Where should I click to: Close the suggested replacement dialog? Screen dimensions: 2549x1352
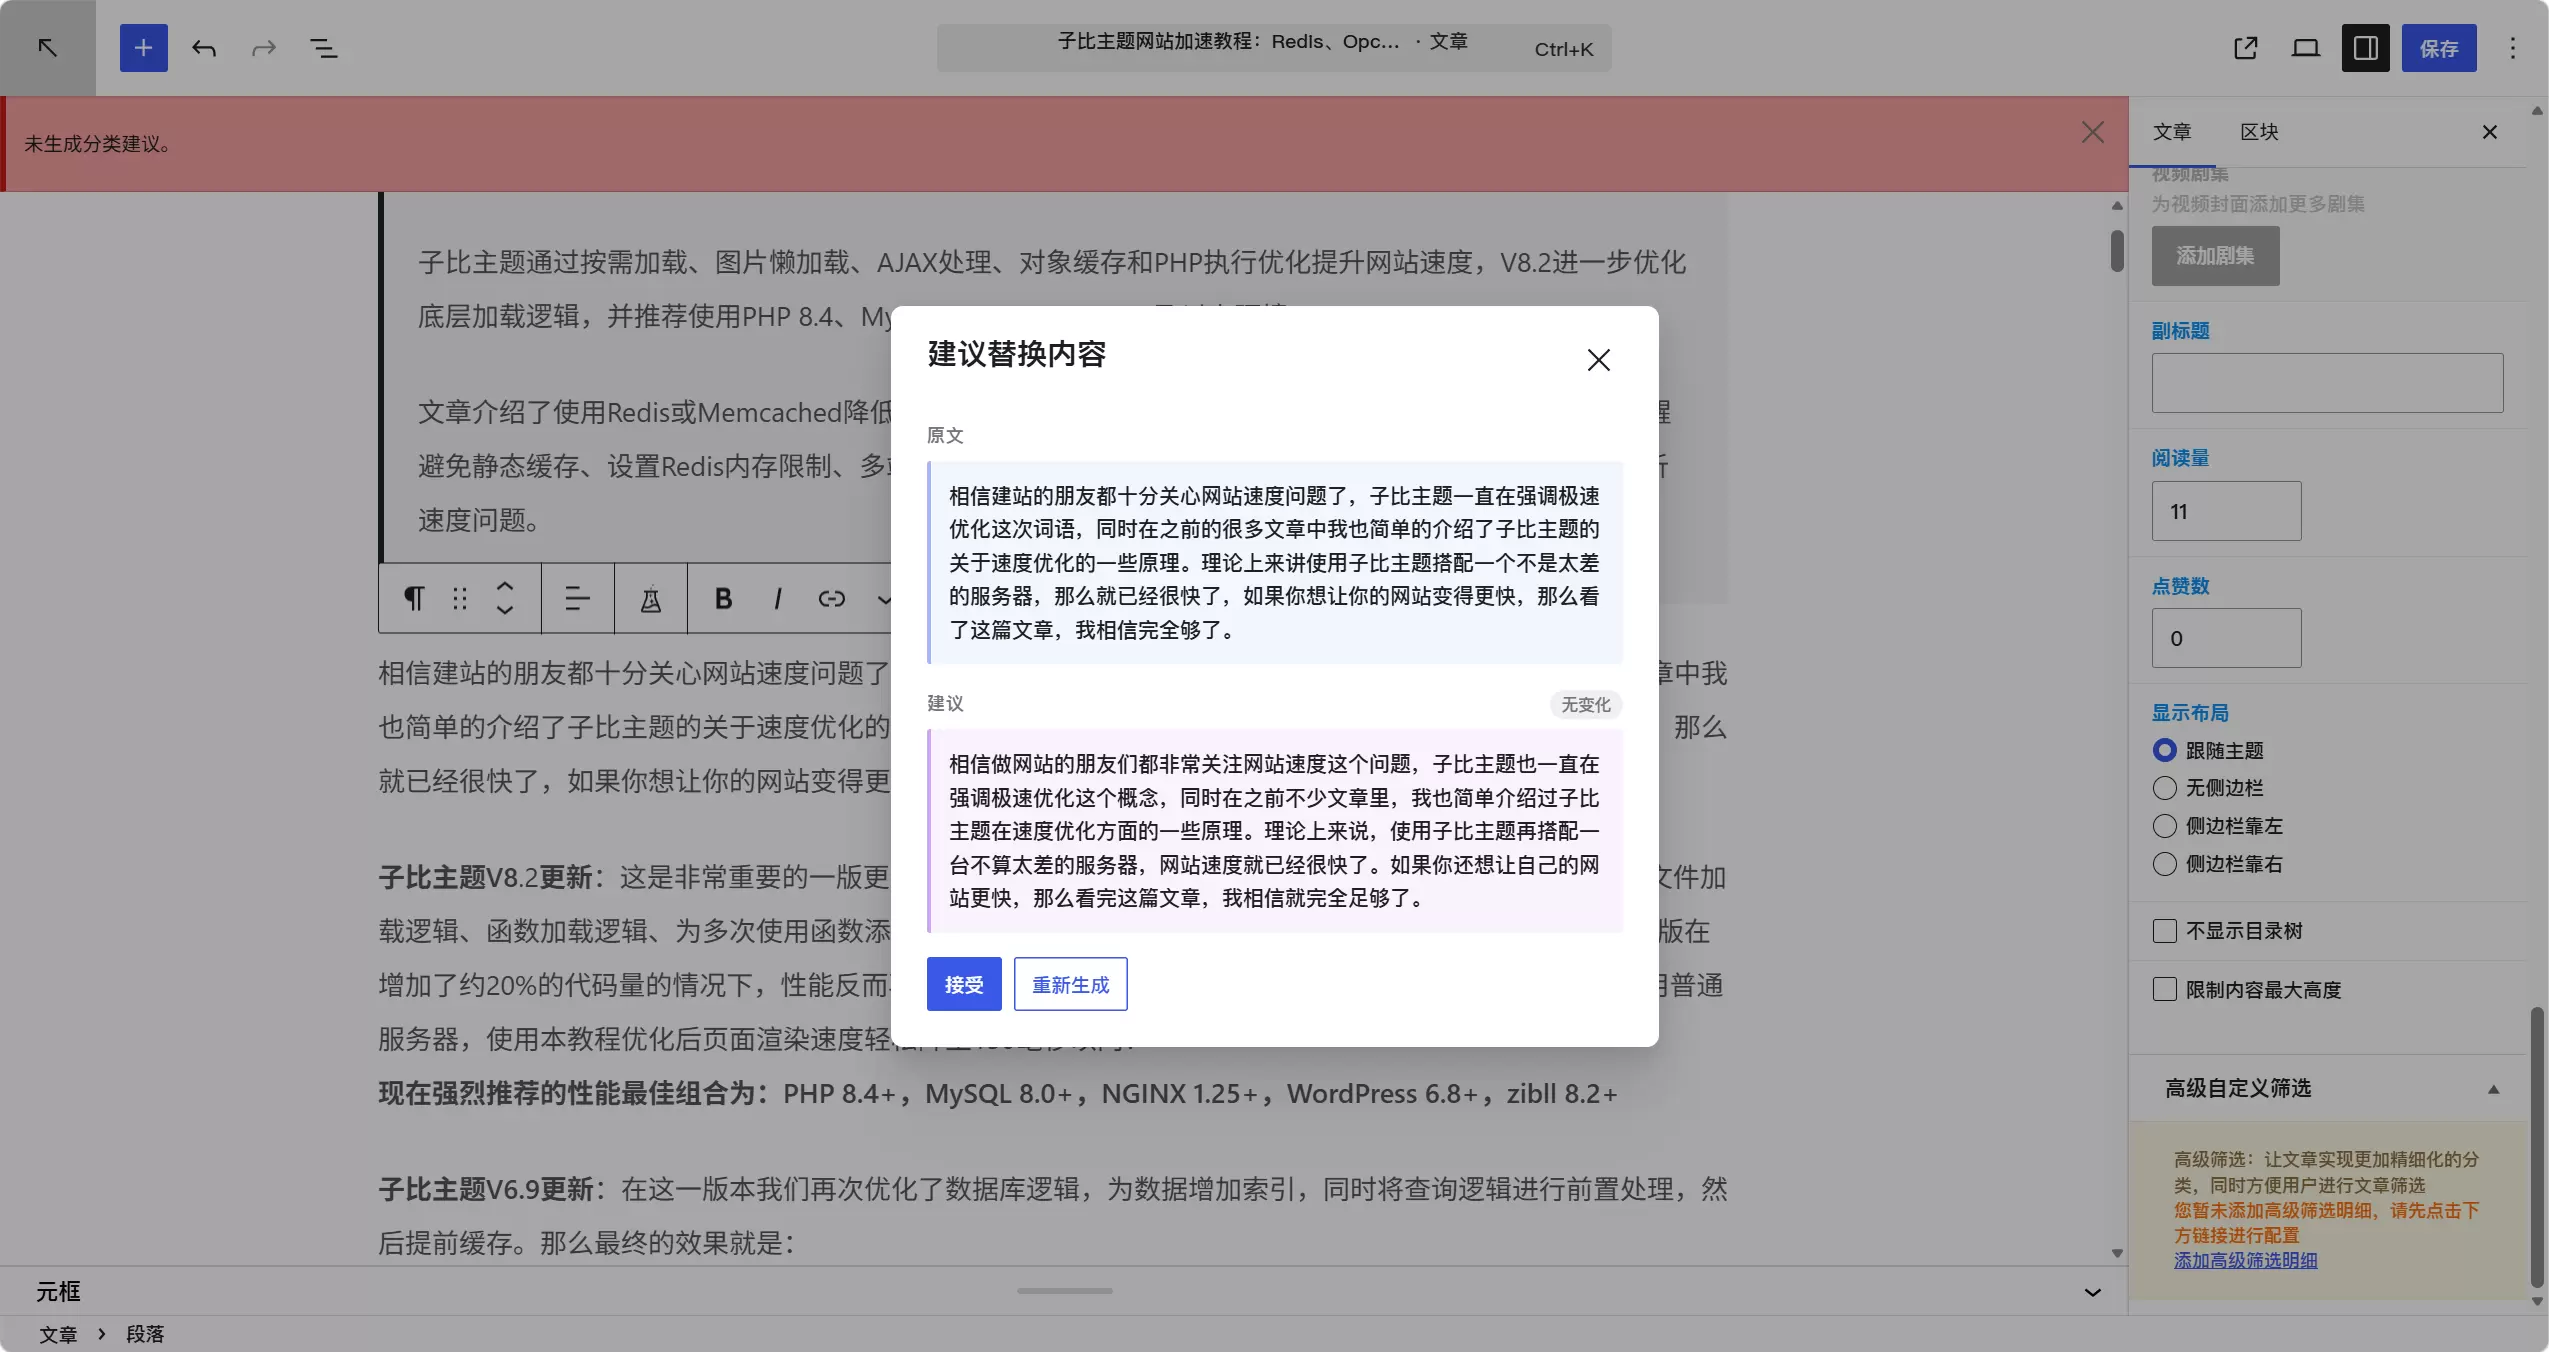(1598, 360)
